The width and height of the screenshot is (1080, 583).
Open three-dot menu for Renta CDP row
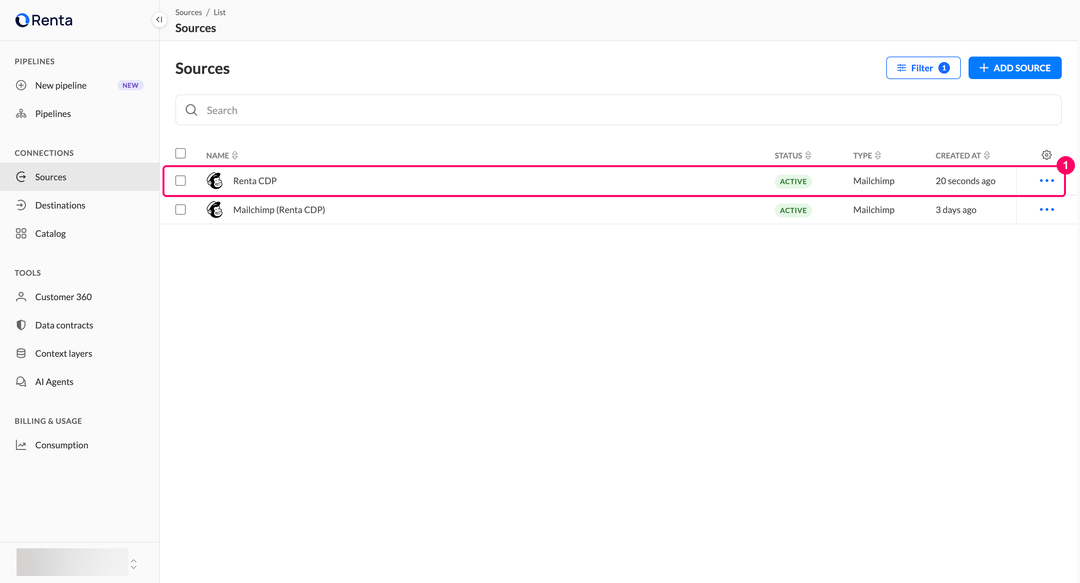[x=1047, y=181]
